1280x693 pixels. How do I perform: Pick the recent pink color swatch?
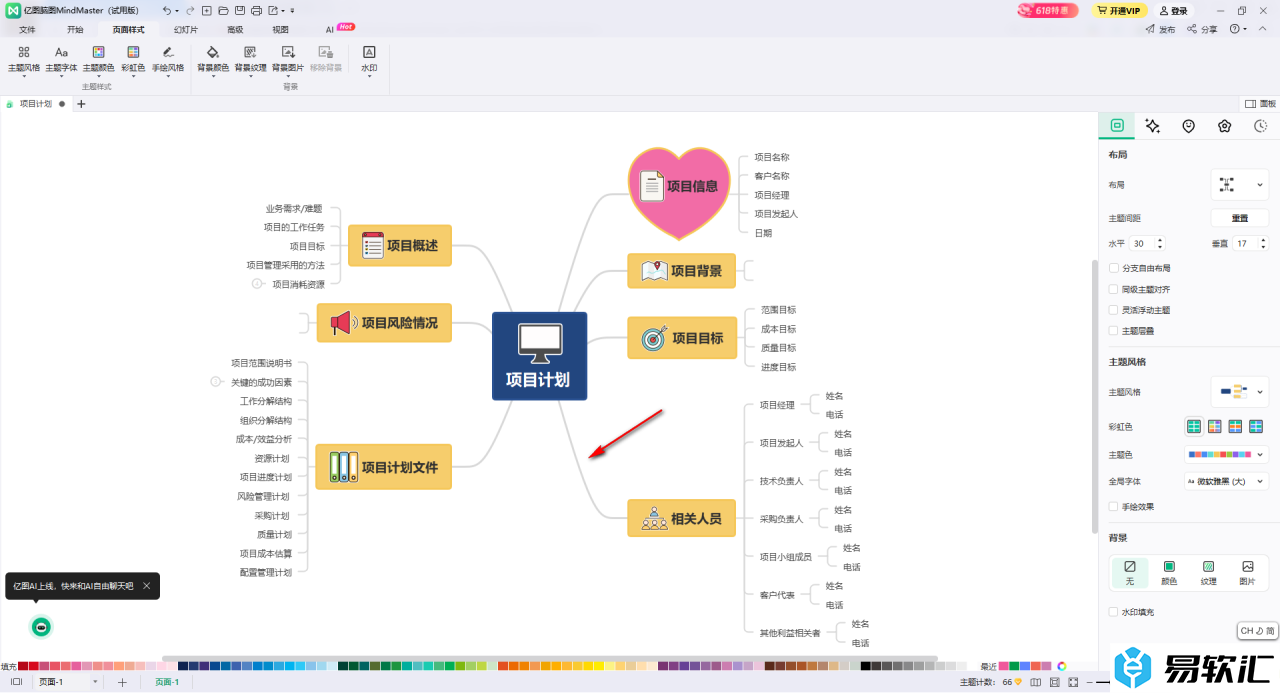[1004, 666]
